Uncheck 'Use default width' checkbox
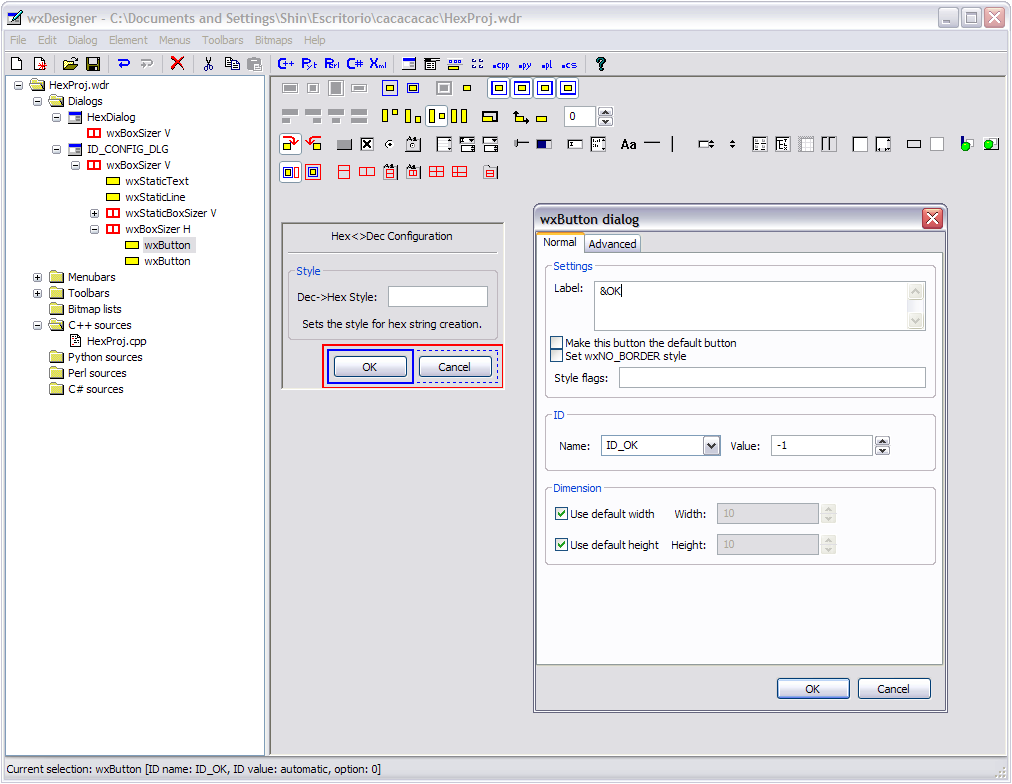 coord(561,514)
